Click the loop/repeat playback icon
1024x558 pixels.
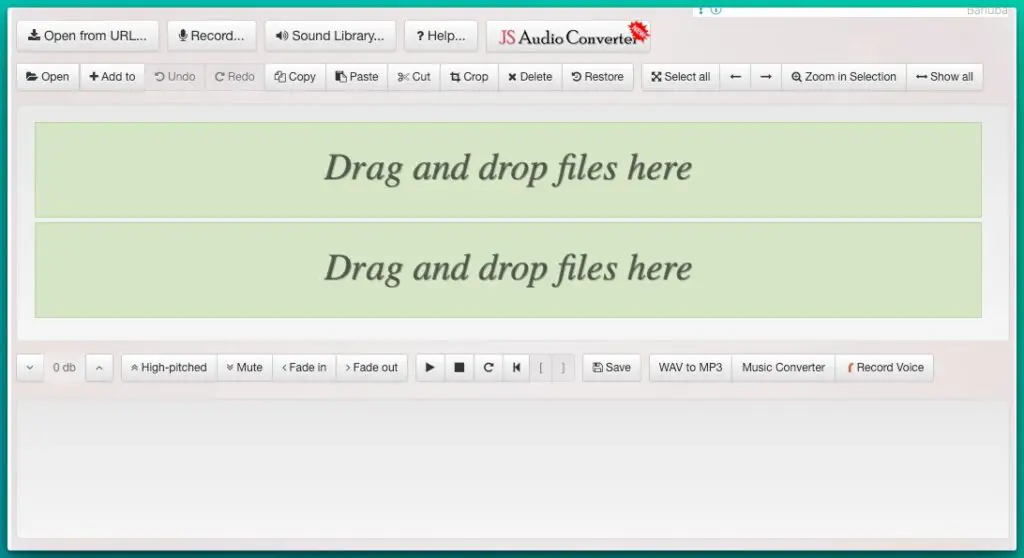[x=488, y=367]
